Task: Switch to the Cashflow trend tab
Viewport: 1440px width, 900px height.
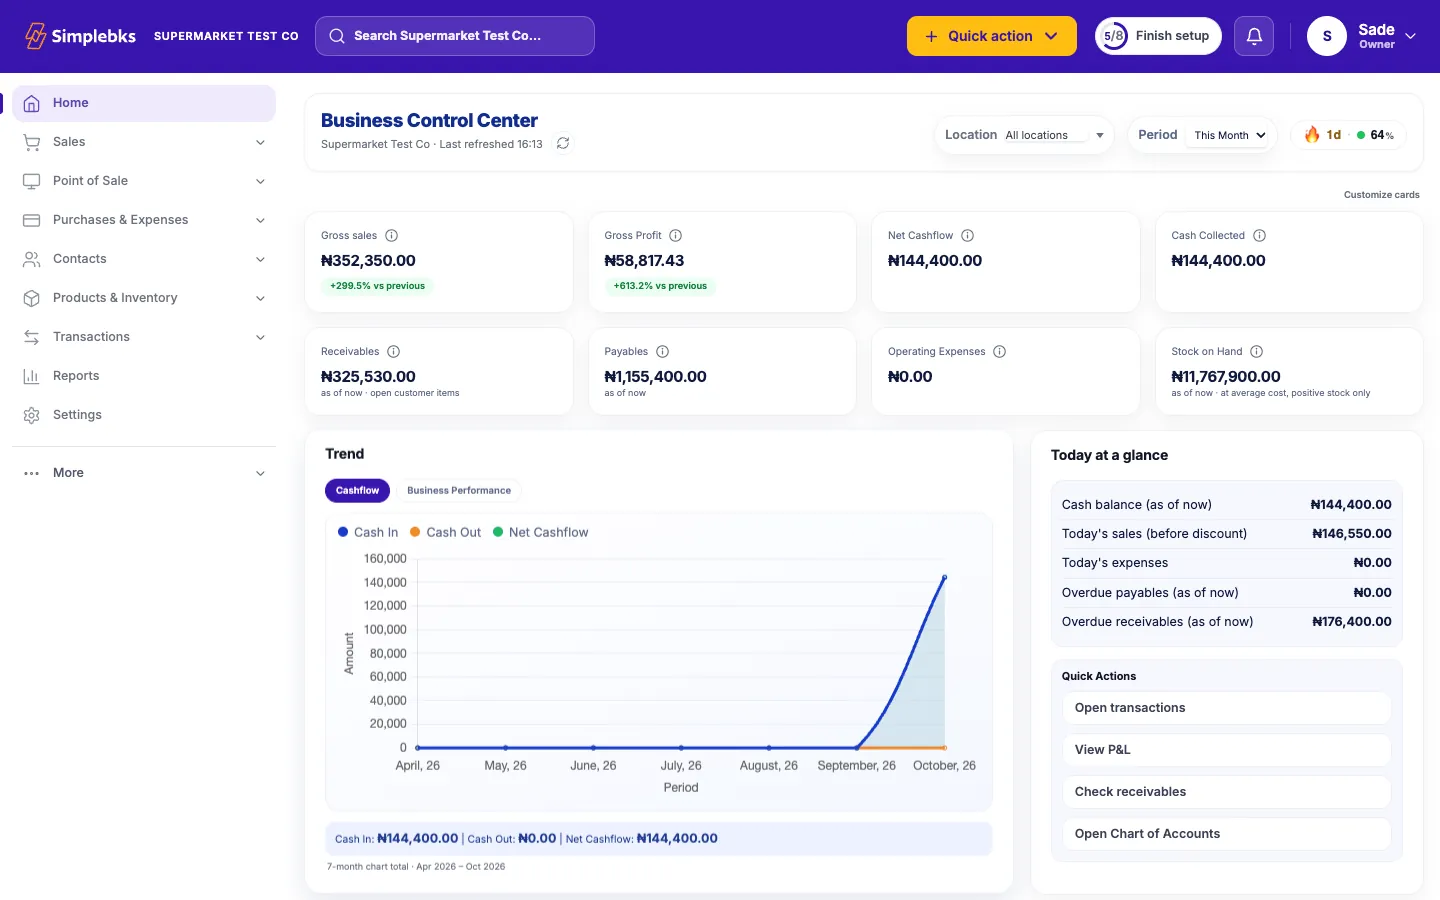Action: point(357,491)
